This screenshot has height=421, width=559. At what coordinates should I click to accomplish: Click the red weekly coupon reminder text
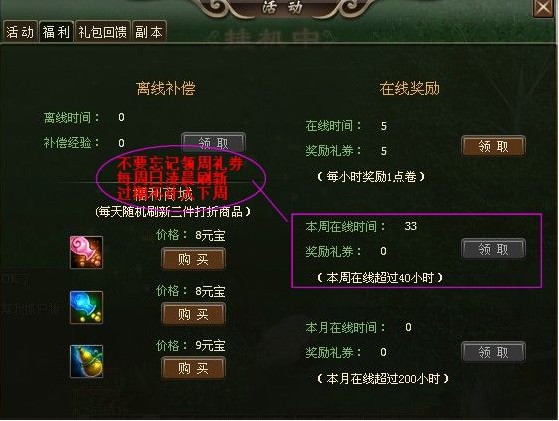pyautogui.click(x=180, y=179)
